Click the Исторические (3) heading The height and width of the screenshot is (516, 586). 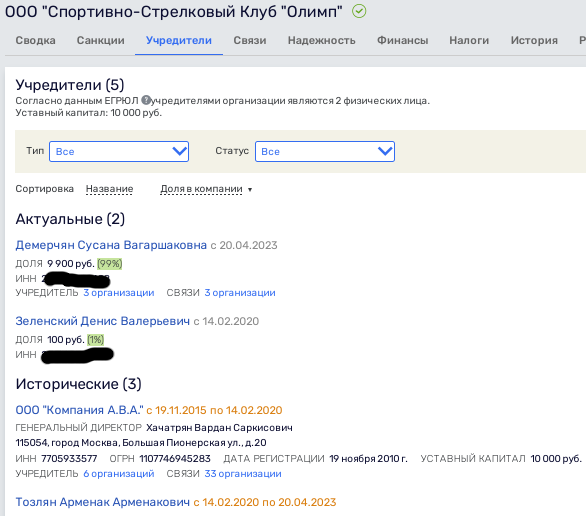click(78, 384)
